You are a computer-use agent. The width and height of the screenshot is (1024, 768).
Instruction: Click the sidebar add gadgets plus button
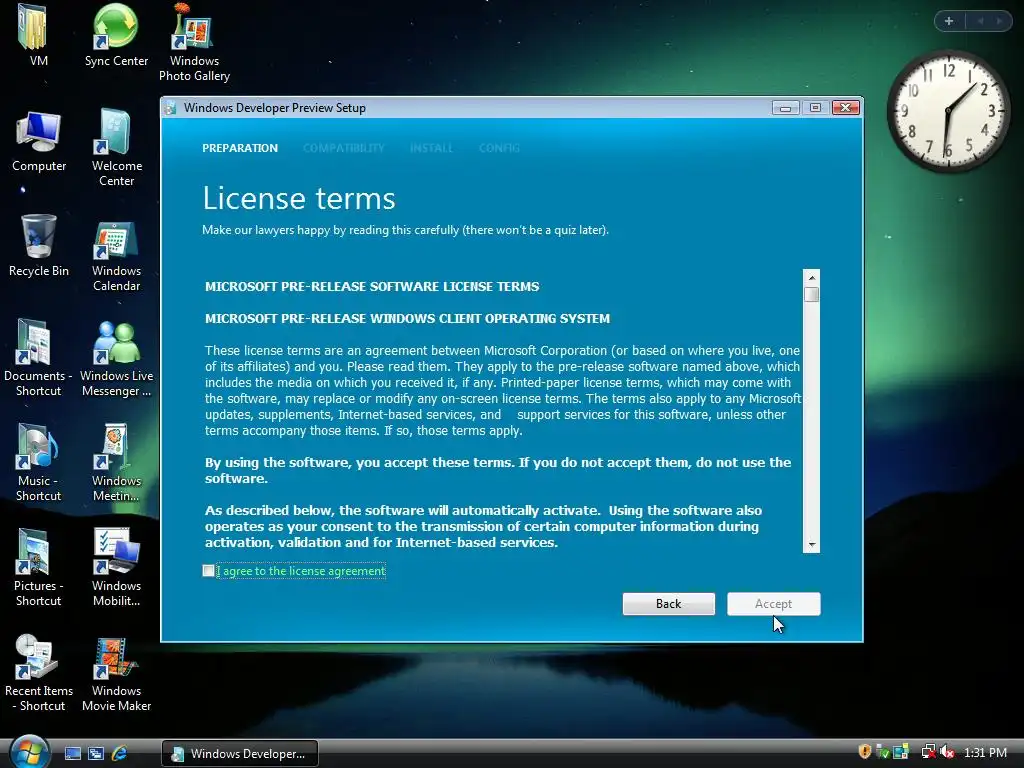[949, 21]
